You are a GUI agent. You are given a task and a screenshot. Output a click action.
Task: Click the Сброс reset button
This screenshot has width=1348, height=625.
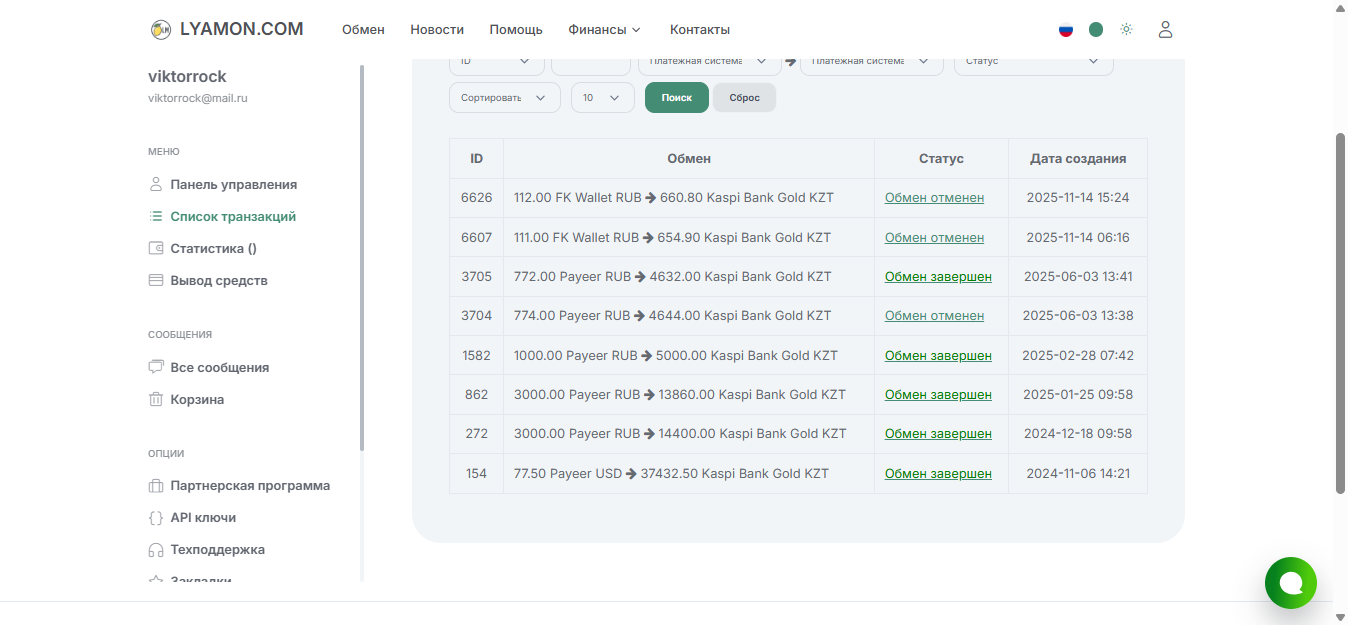(745, 98)
